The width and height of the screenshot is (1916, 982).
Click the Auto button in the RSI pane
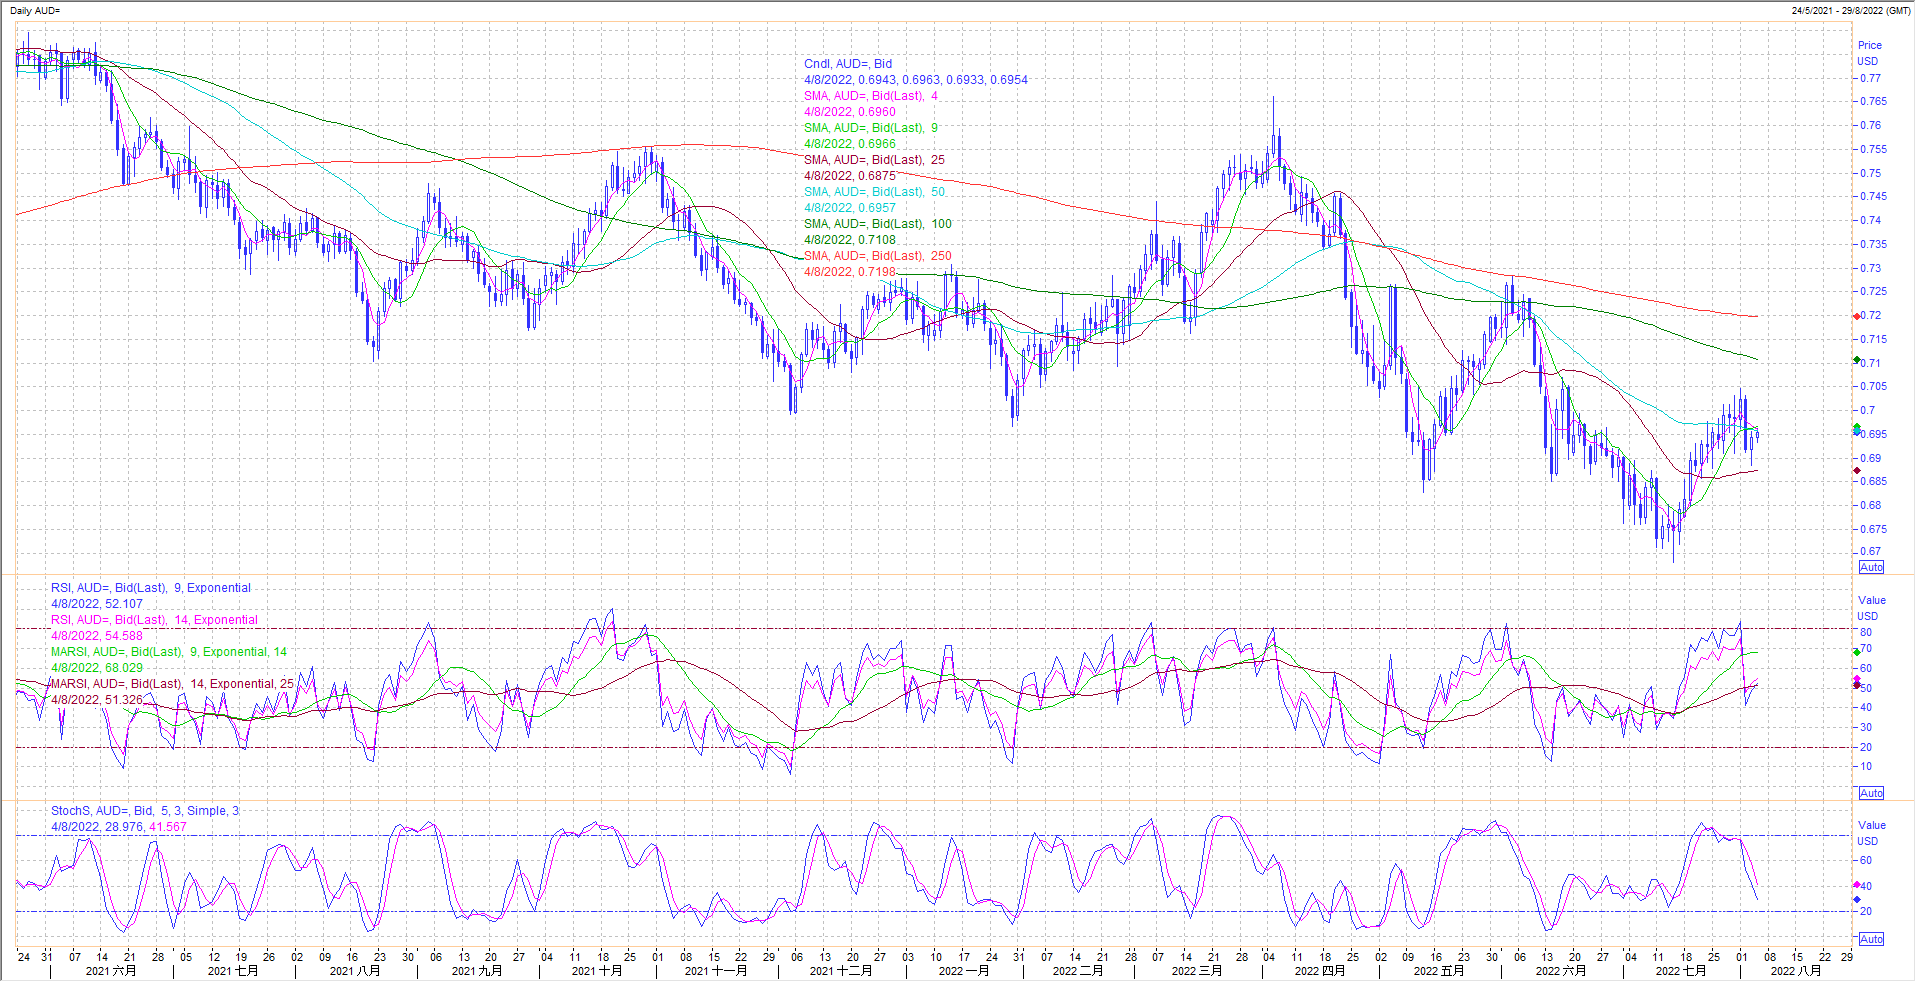point(1871,793)
